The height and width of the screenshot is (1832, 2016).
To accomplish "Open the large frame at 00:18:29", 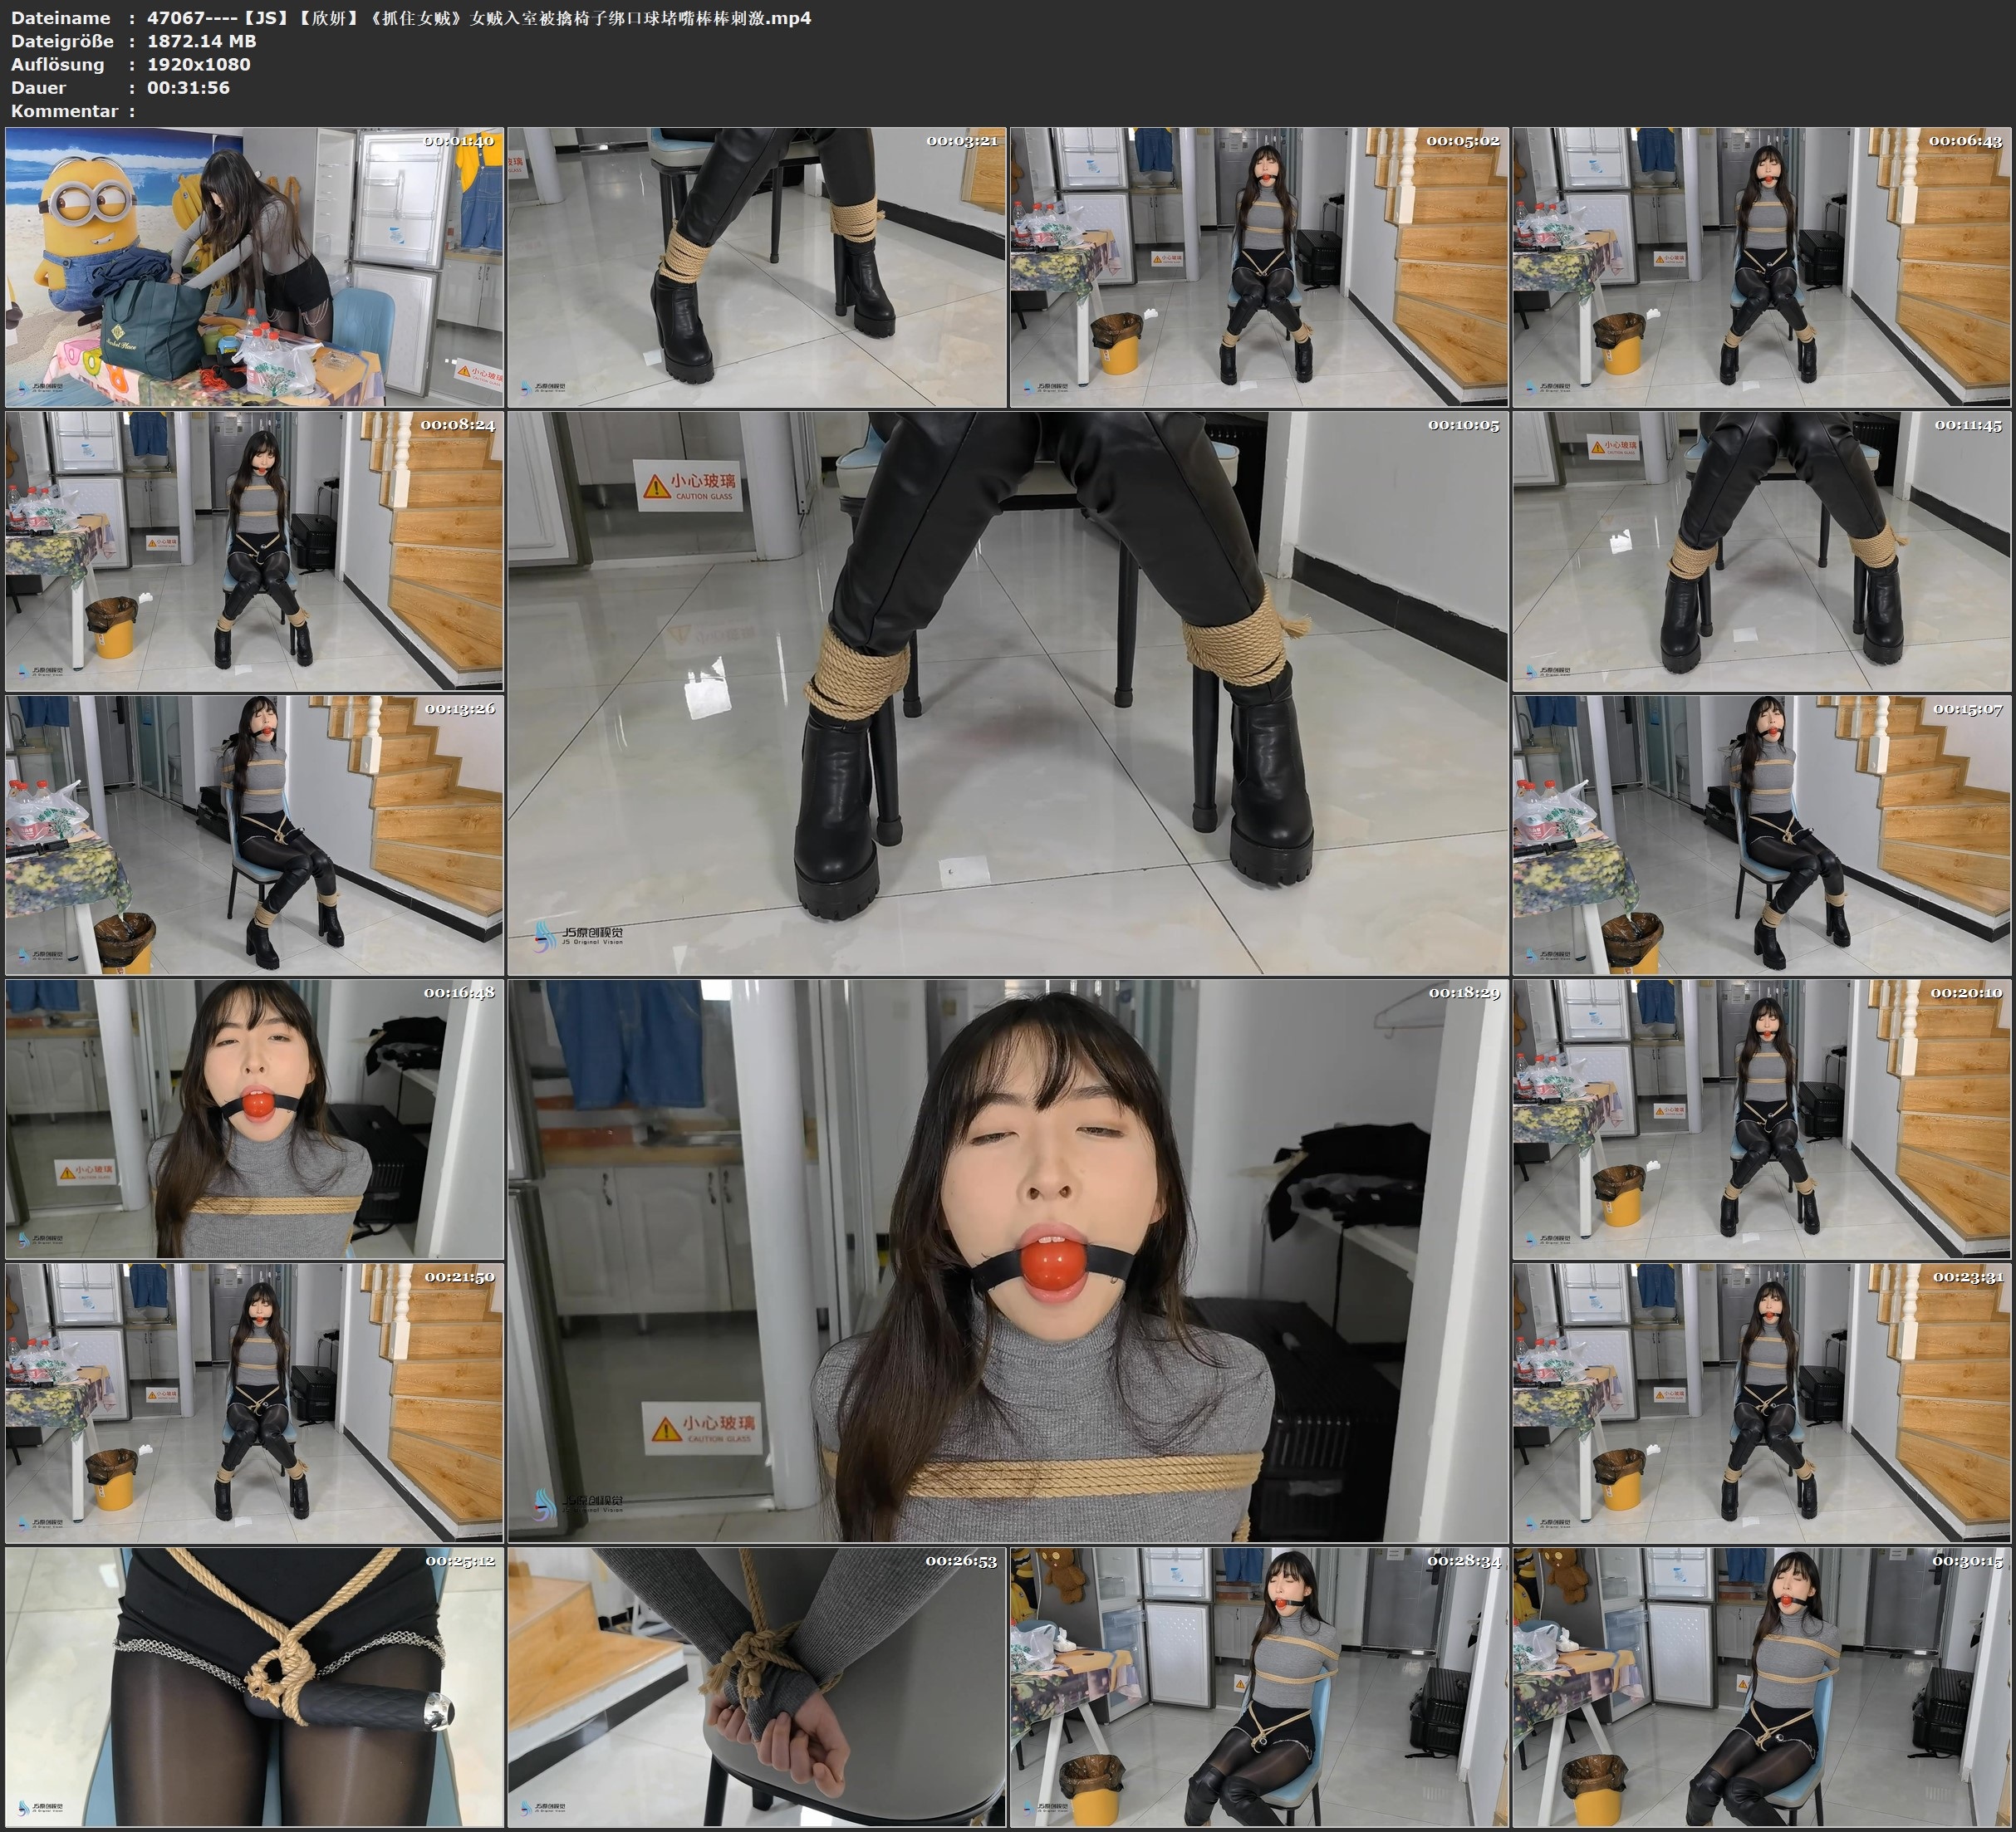I will pos(1008,1260).
